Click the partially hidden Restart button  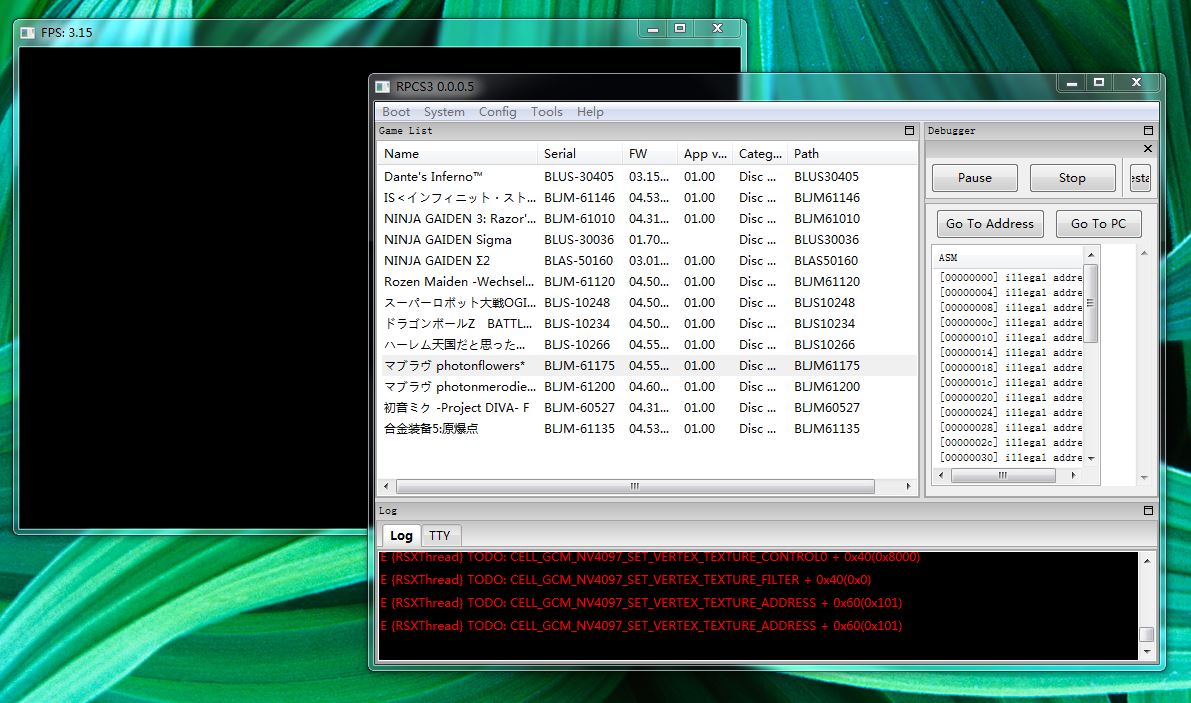[1140, 178]
